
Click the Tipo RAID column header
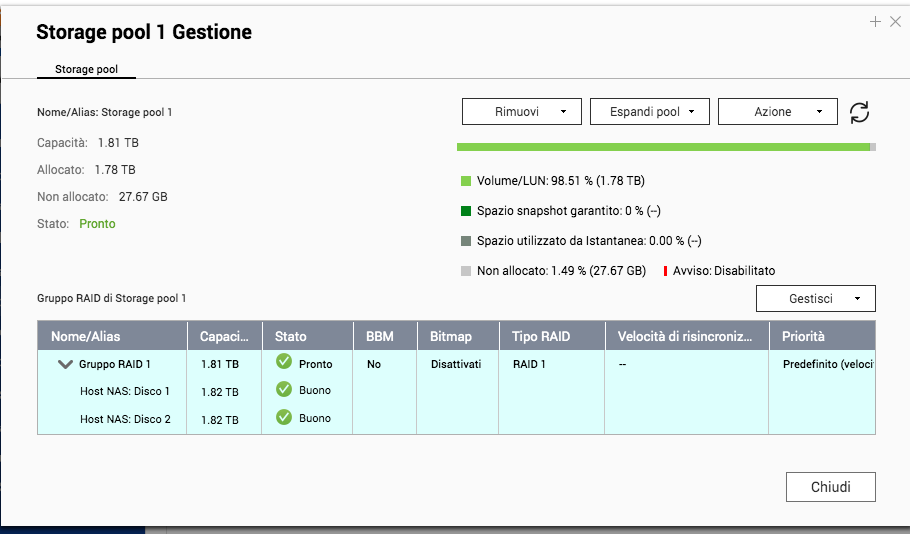[x=541, y=336]
